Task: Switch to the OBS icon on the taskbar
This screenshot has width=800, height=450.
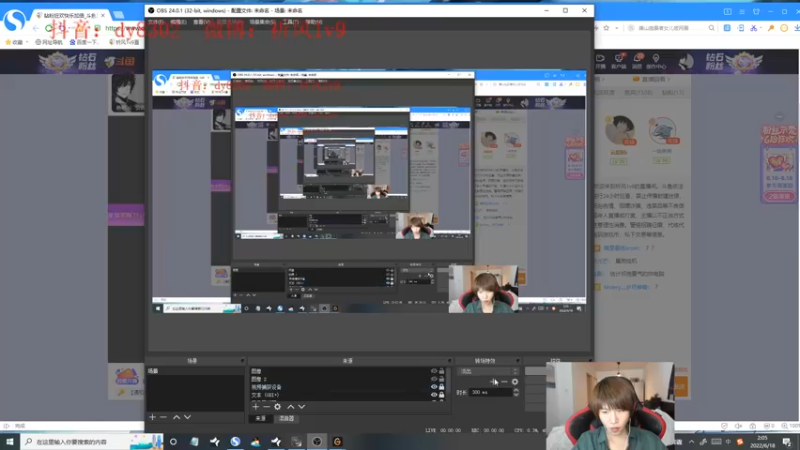Action: coord(317,441)
